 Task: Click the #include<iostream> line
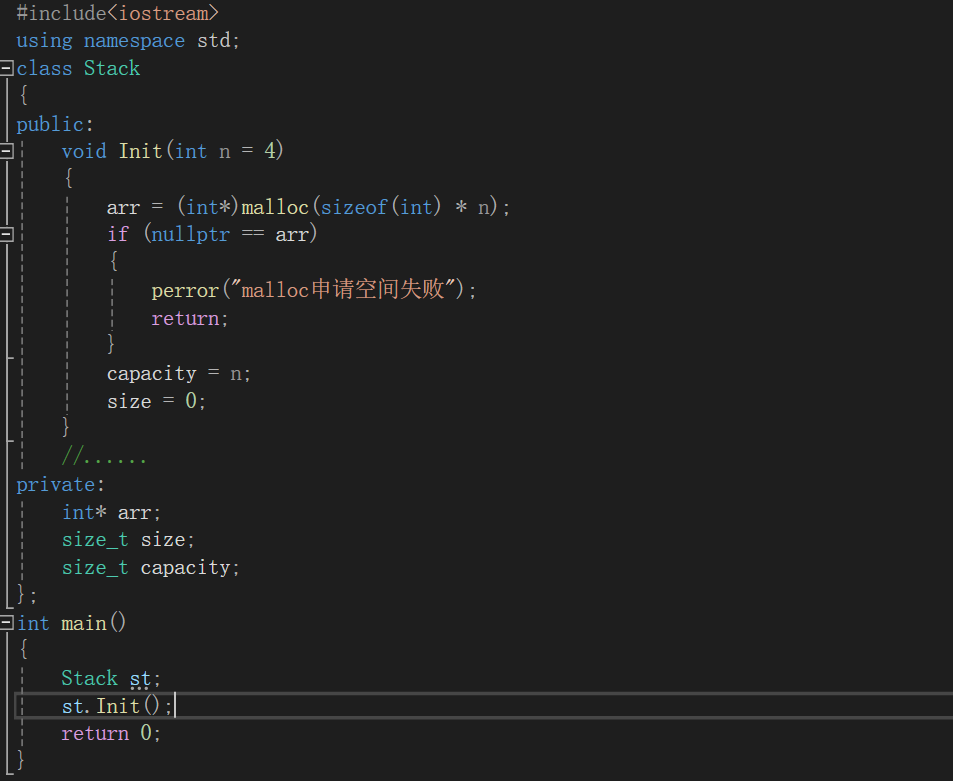pos(117,13)
